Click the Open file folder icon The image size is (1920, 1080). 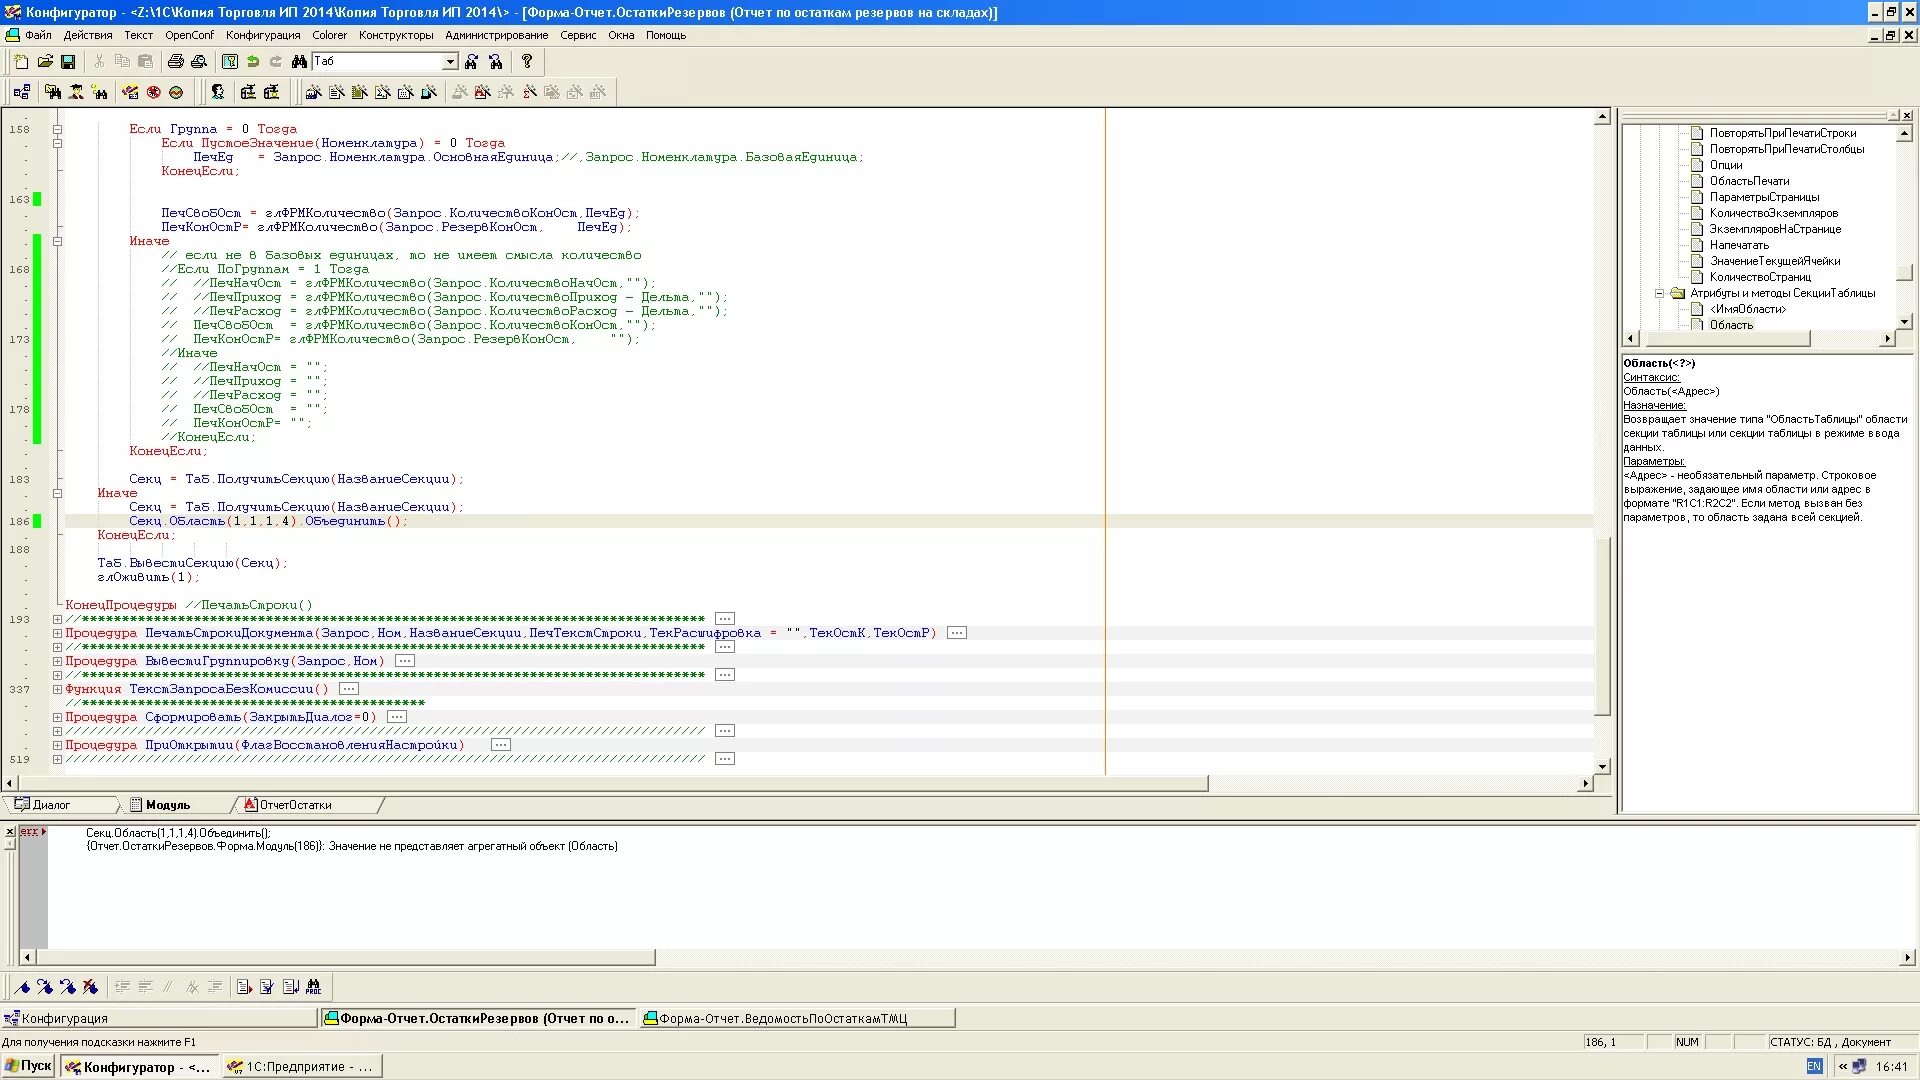45,62
